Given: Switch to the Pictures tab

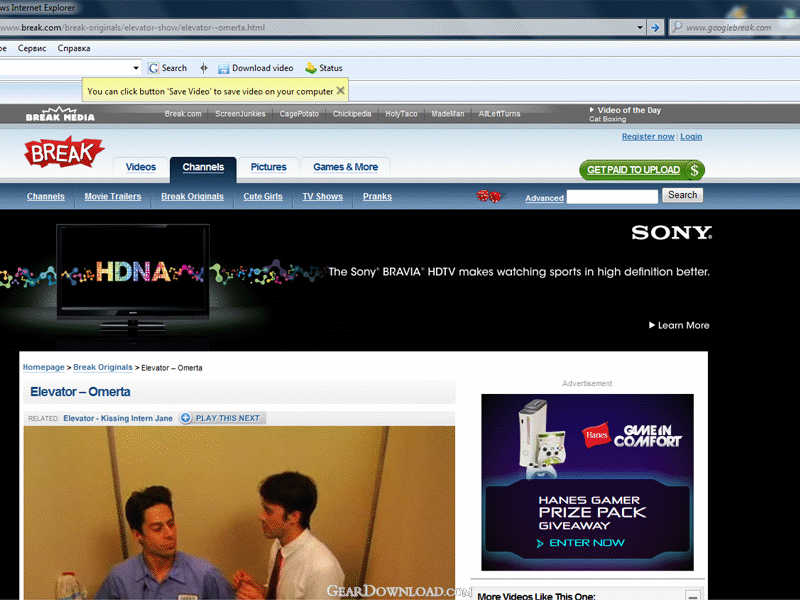Looking at the screenshot, I should (x=268, y=167).
